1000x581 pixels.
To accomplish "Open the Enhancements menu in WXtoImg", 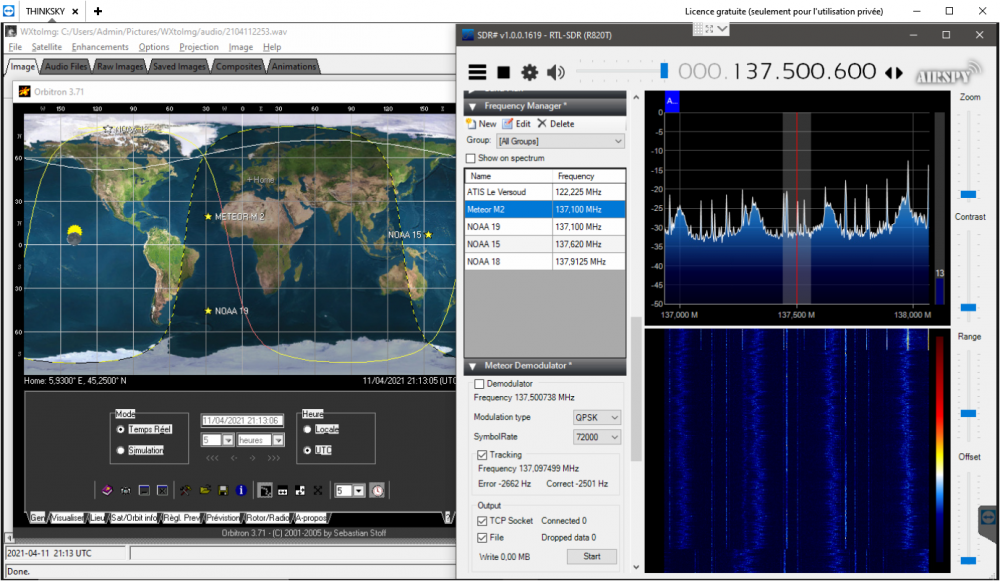I will tap(99, 47).
